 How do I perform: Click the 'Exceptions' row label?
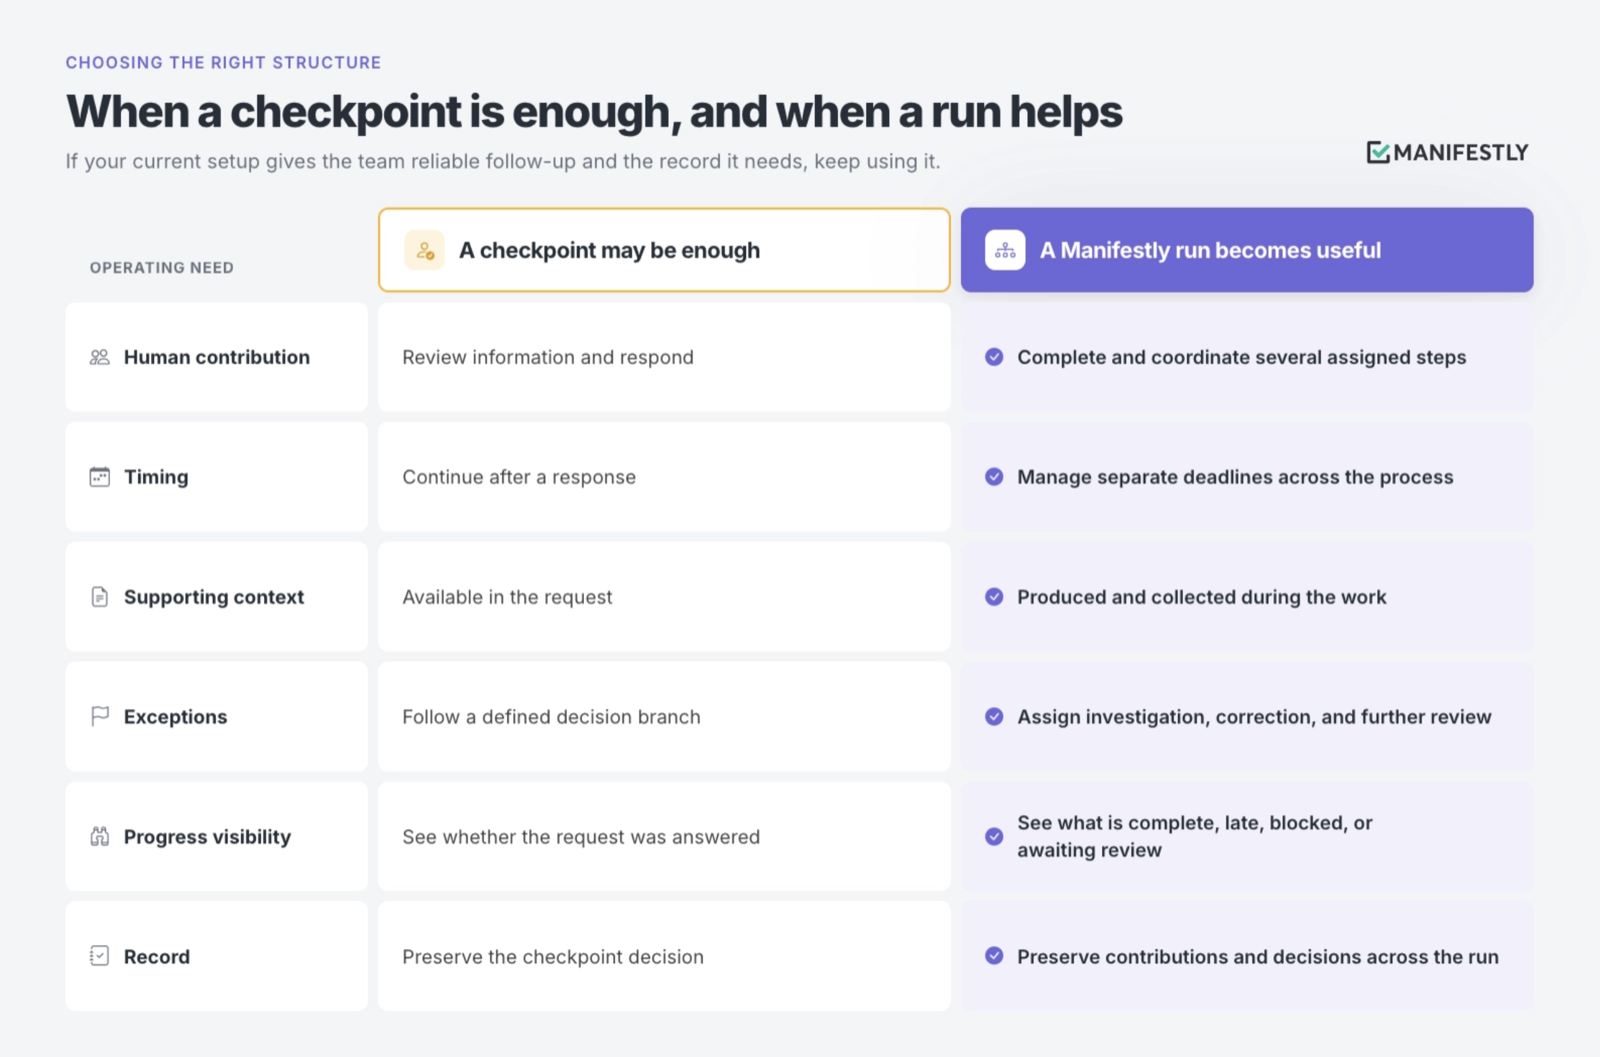coord(176,717)
